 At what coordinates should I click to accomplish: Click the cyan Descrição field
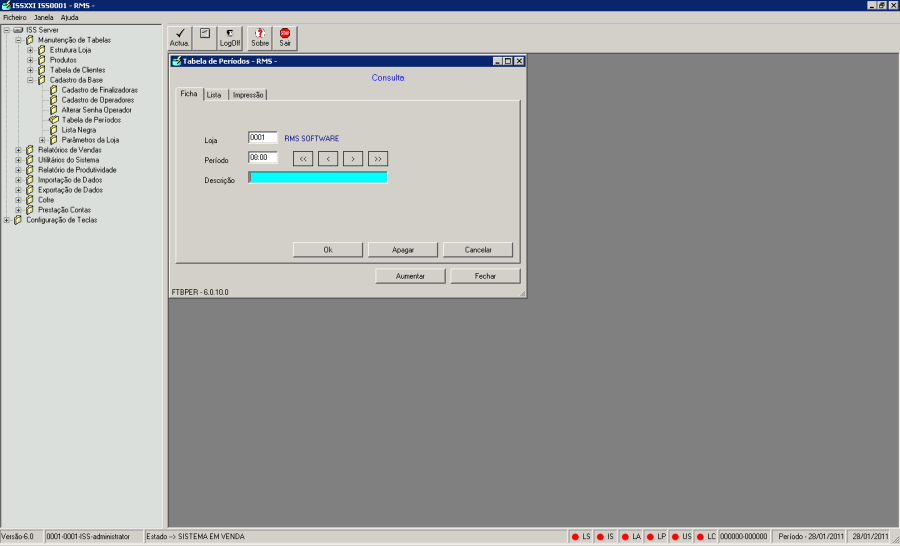click(318, 177)
